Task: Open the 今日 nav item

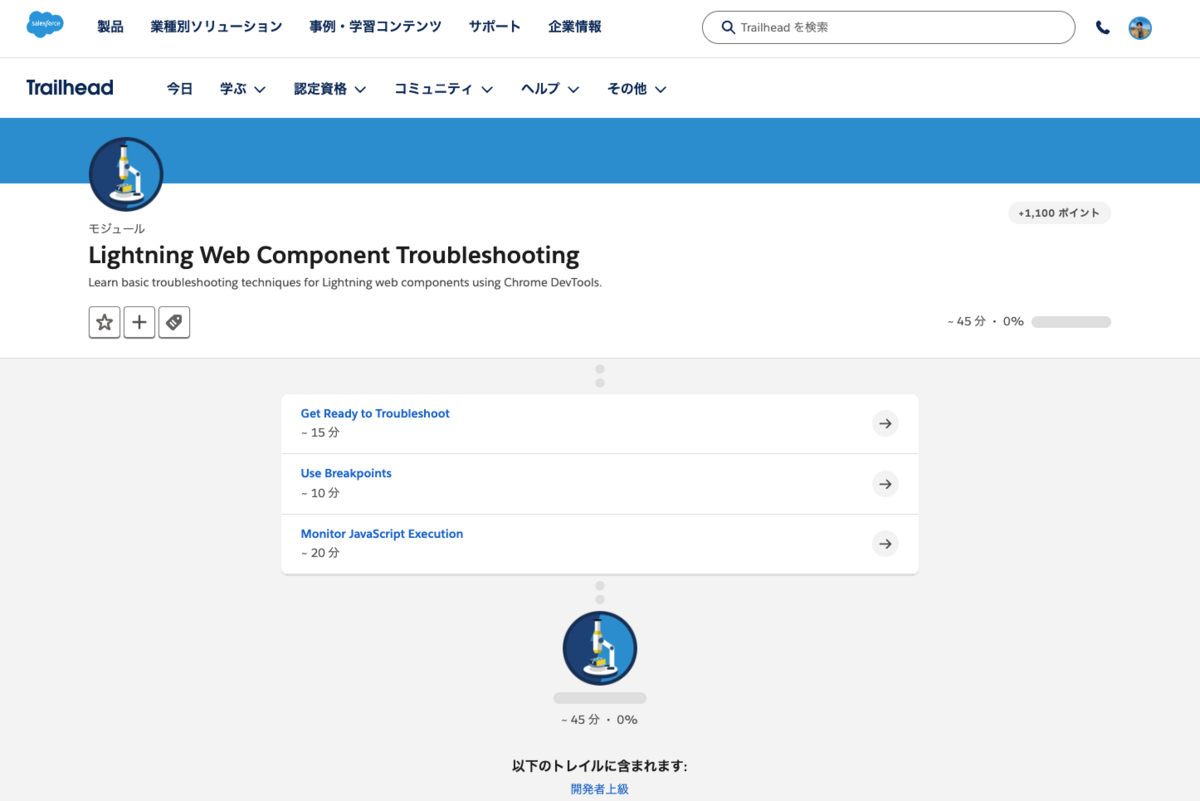Action: 180,89
